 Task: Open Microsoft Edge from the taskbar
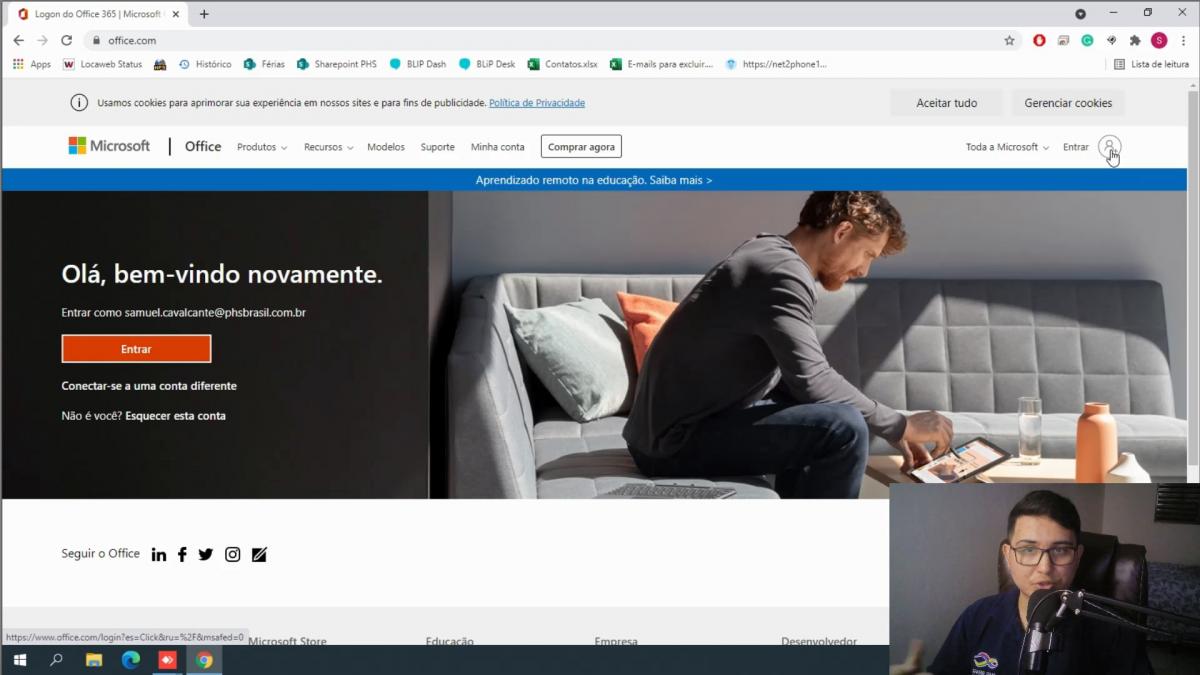coord(131,660)
